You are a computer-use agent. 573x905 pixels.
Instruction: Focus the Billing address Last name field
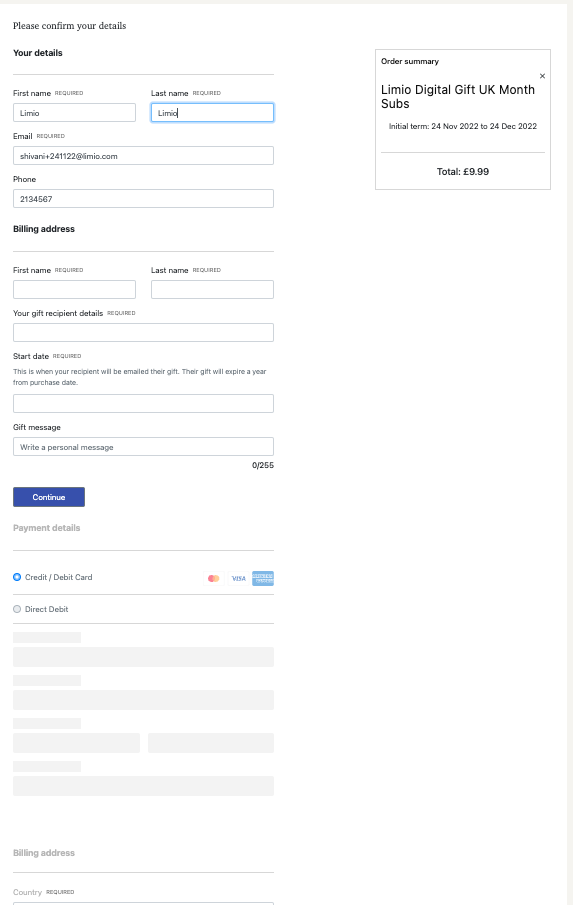click(x=212, y=290)
